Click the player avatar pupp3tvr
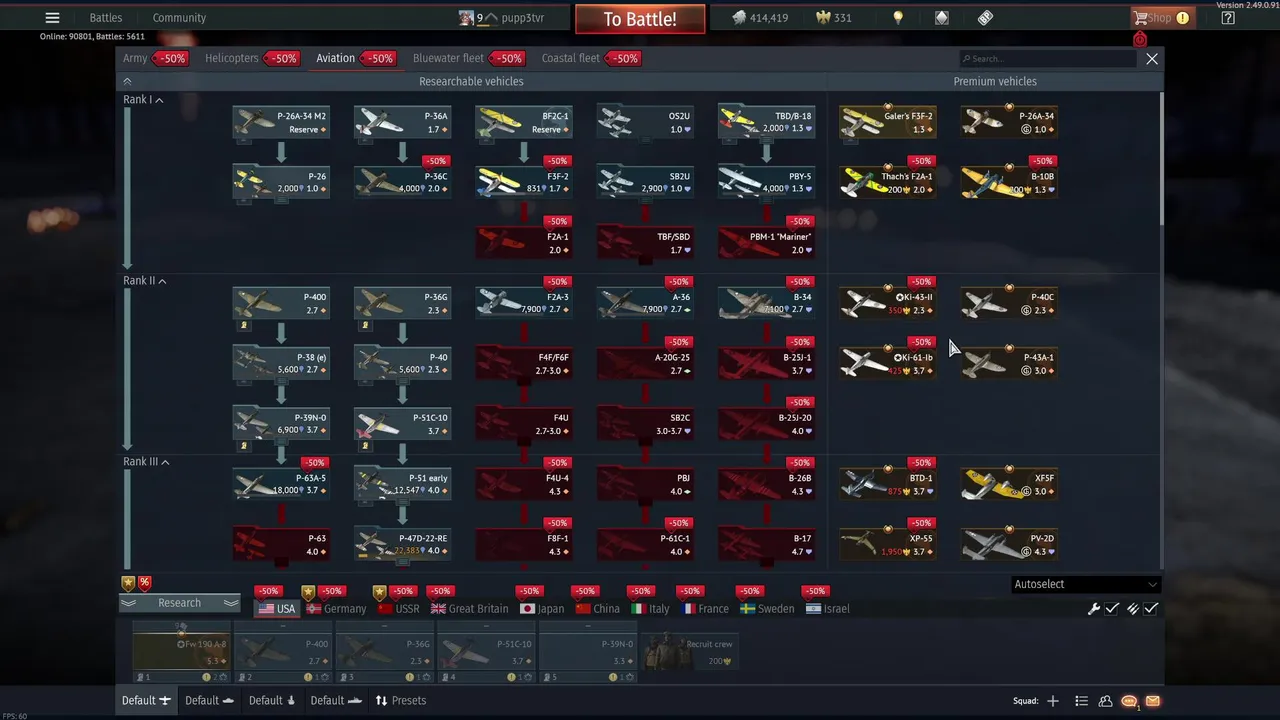 coord(466,17)
